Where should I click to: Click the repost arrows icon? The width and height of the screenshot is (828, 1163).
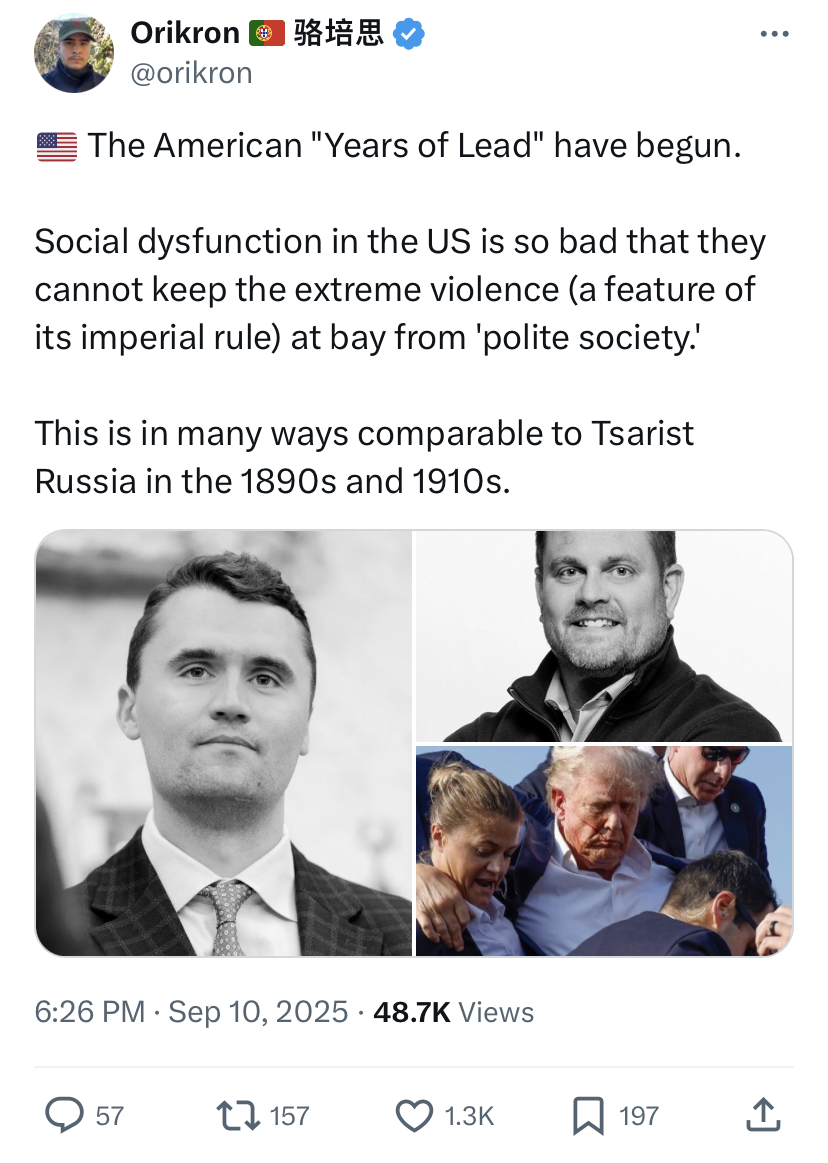pyautogui.click(x=237, y=1115)
